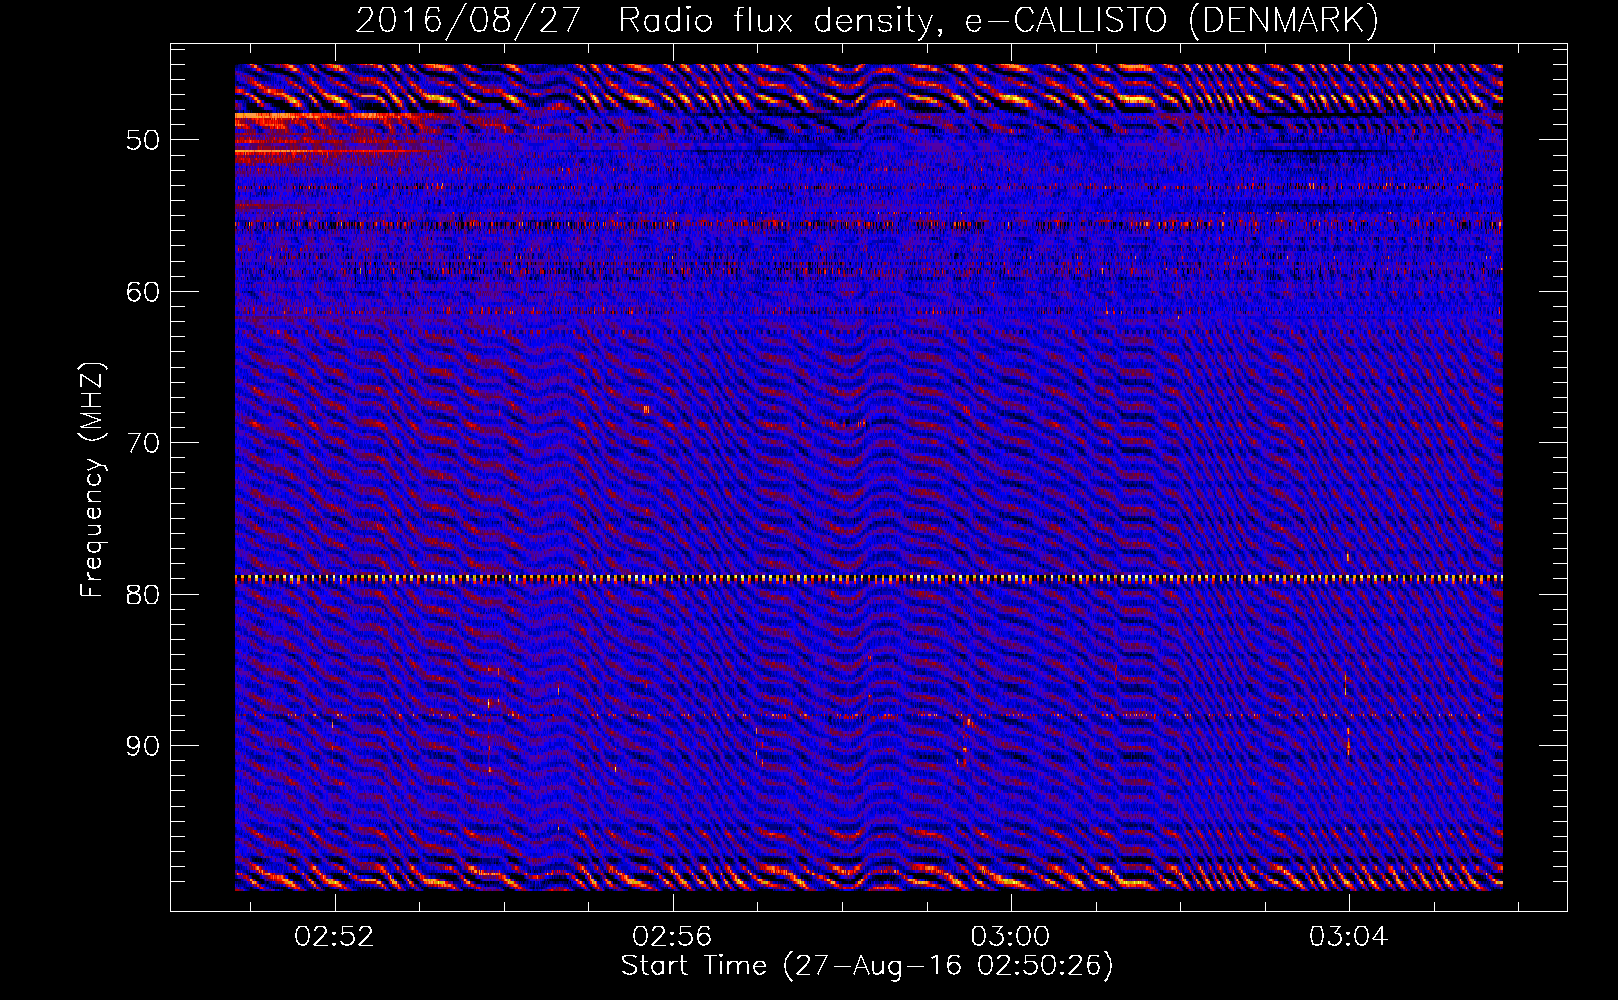
Task: Select the 90 MHz frequency tick label
Action: (x=143, y=746)
